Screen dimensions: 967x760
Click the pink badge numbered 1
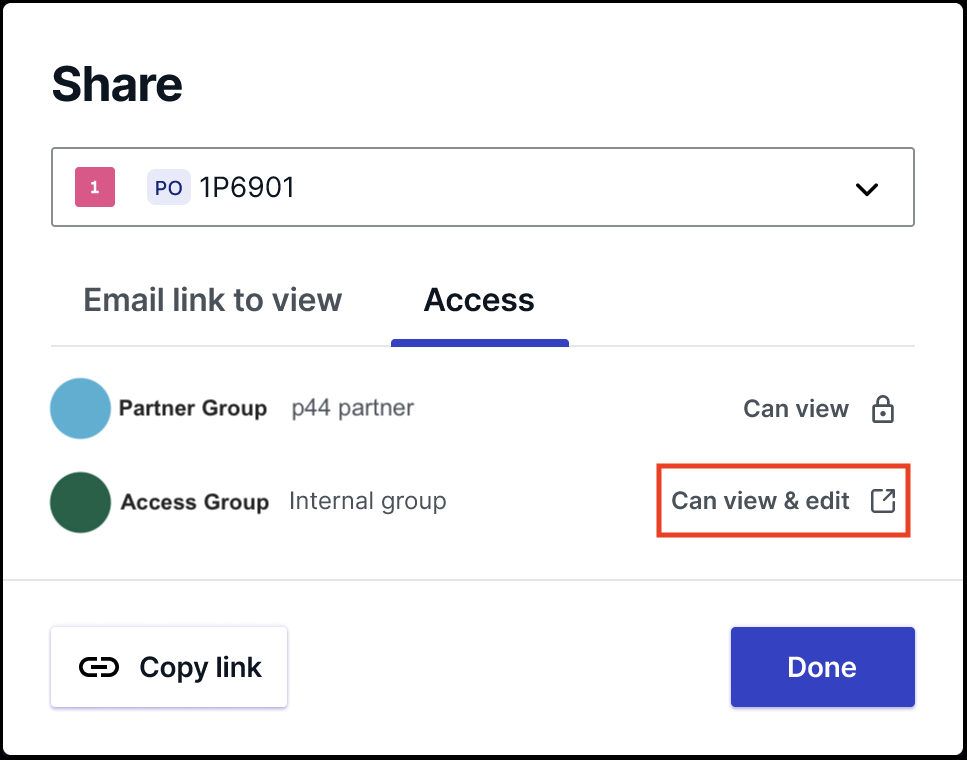tap(95, 187)
